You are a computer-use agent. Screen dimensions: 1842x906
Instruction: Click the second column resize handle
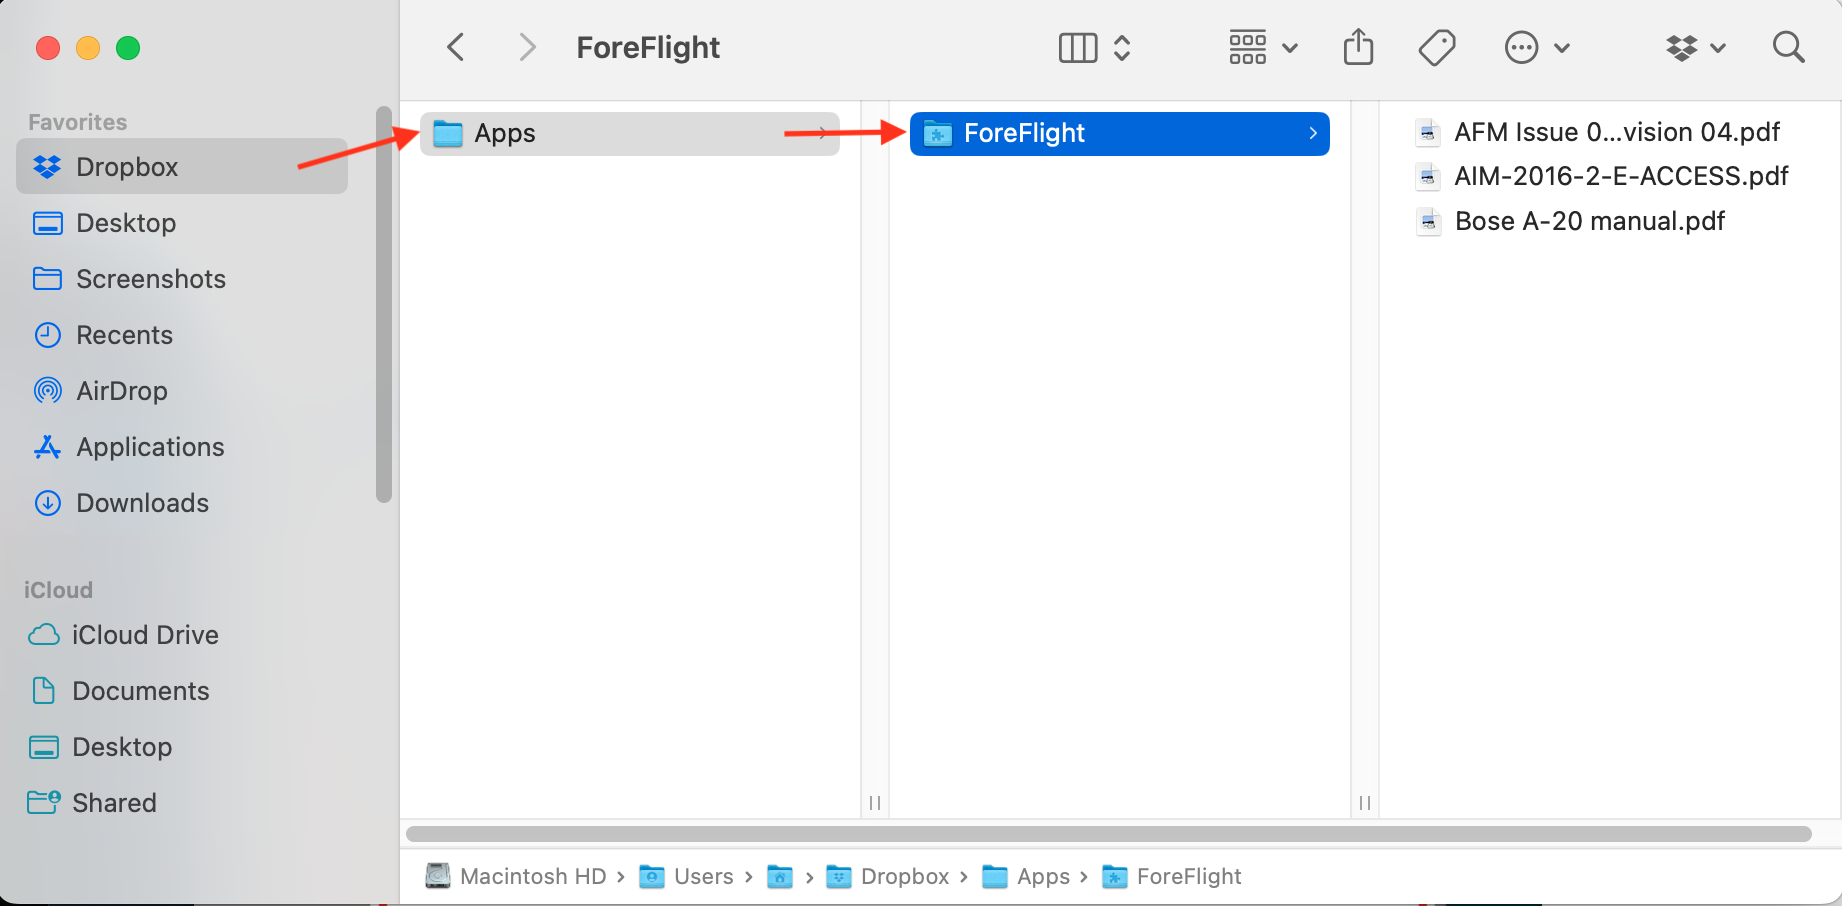1365,803
